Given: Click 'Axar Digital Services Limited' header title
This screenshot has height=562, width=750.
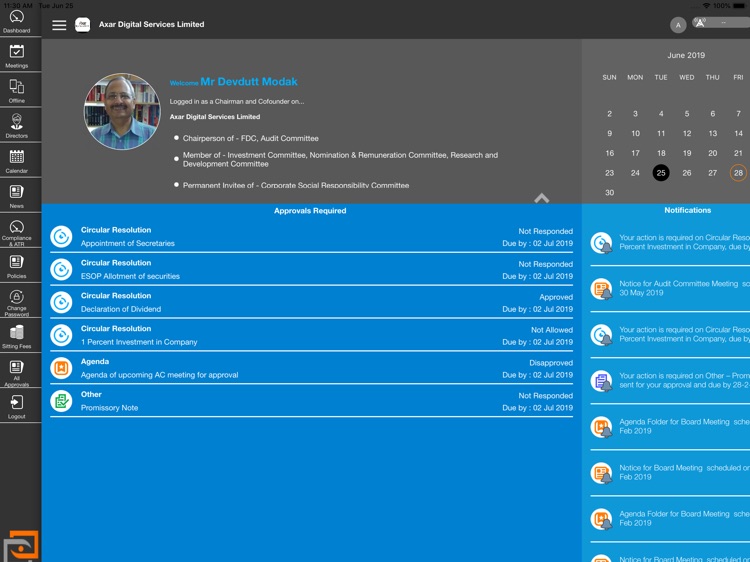Looking at the screenshot, I should (151, 24).
